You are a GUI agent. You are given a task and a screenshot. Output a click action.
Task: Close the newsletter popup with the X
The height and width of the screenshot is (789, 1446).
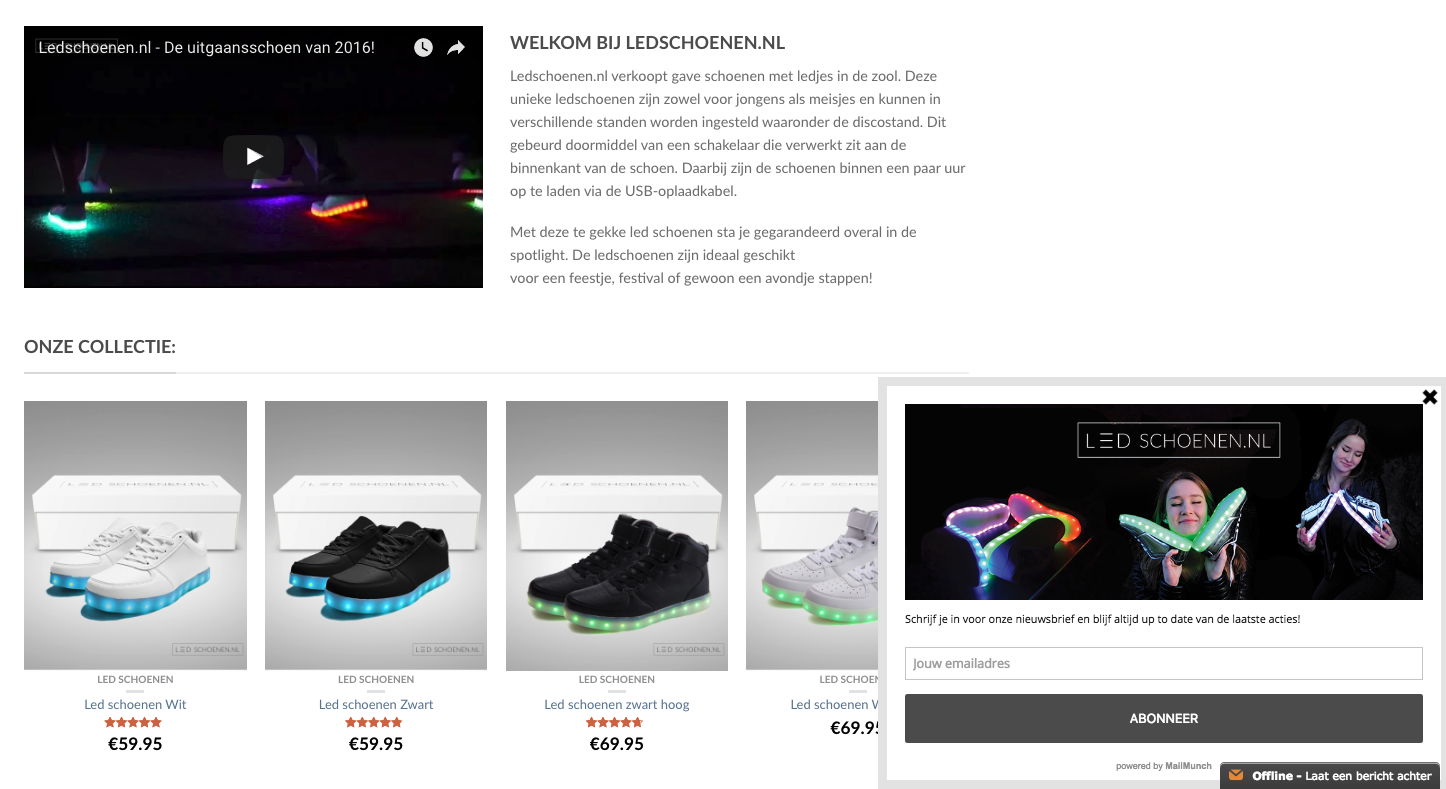pos(1430,397)
